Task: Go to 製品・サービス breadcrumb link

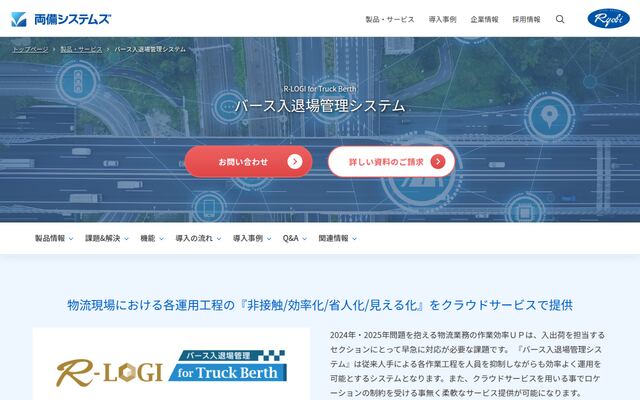Action: 81,49
